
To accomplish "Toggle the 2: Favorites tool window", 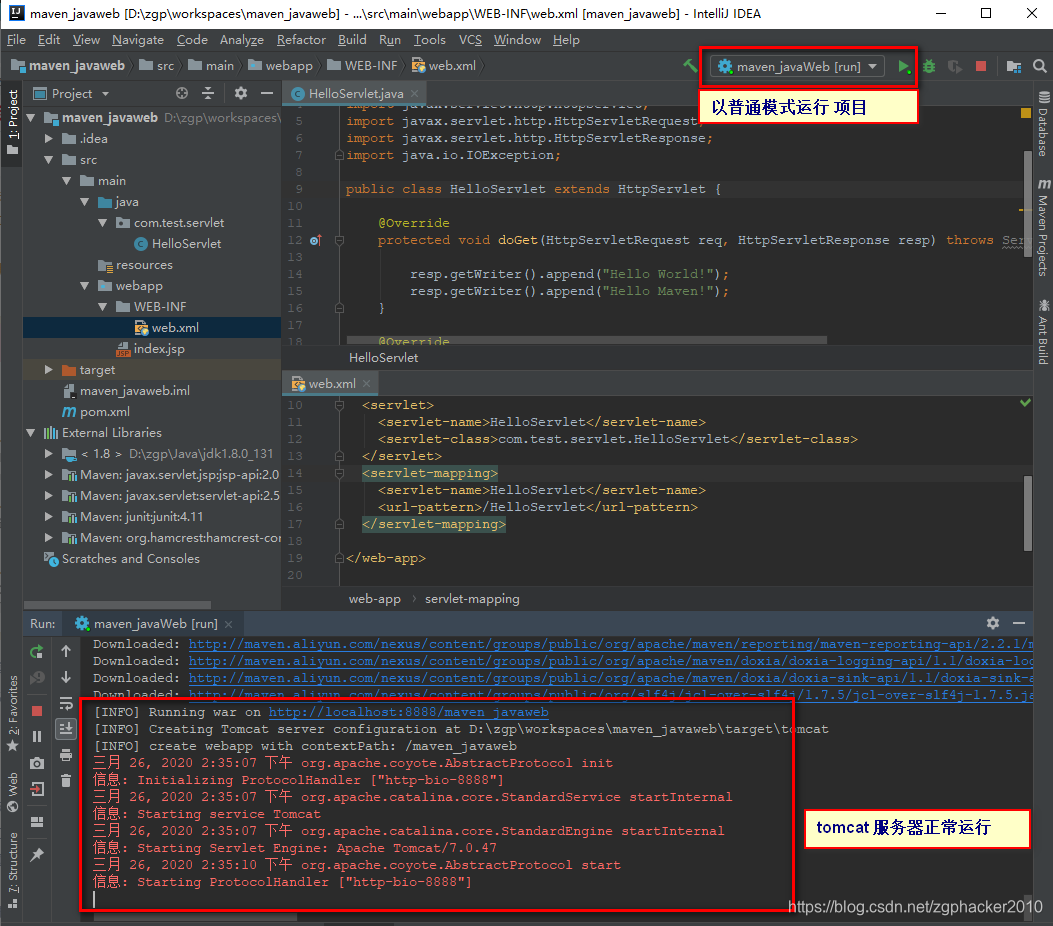I will tap(13, 713).
